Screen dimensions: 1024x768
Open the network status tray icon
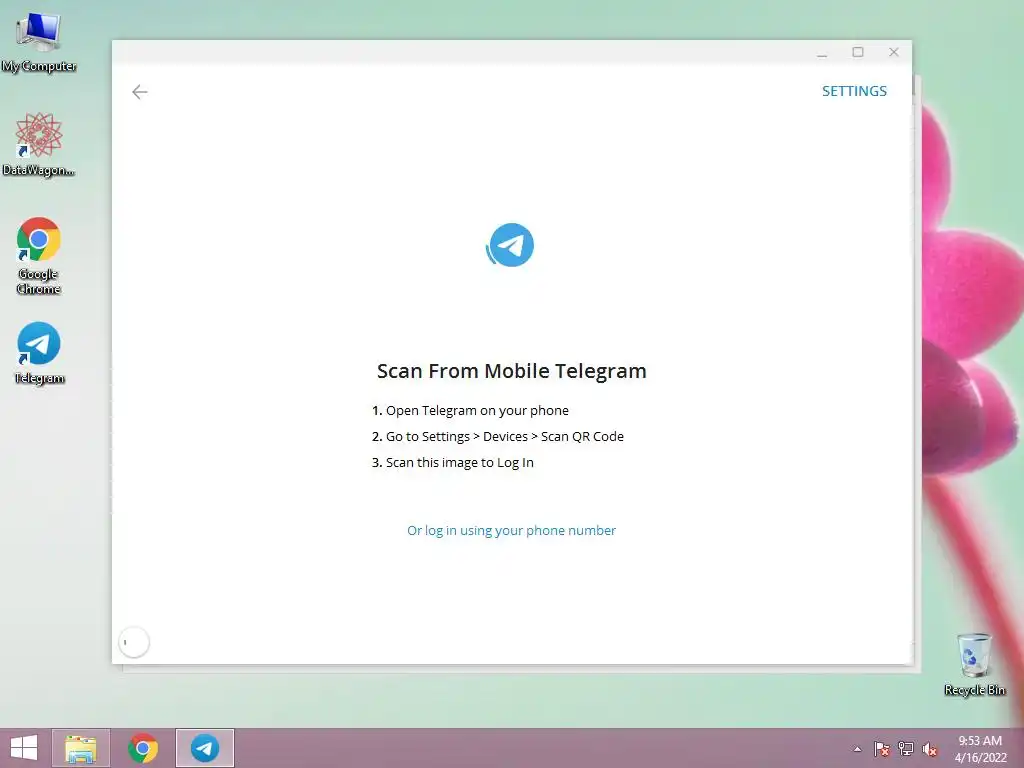pyautogui.click(x=906, y=749)
